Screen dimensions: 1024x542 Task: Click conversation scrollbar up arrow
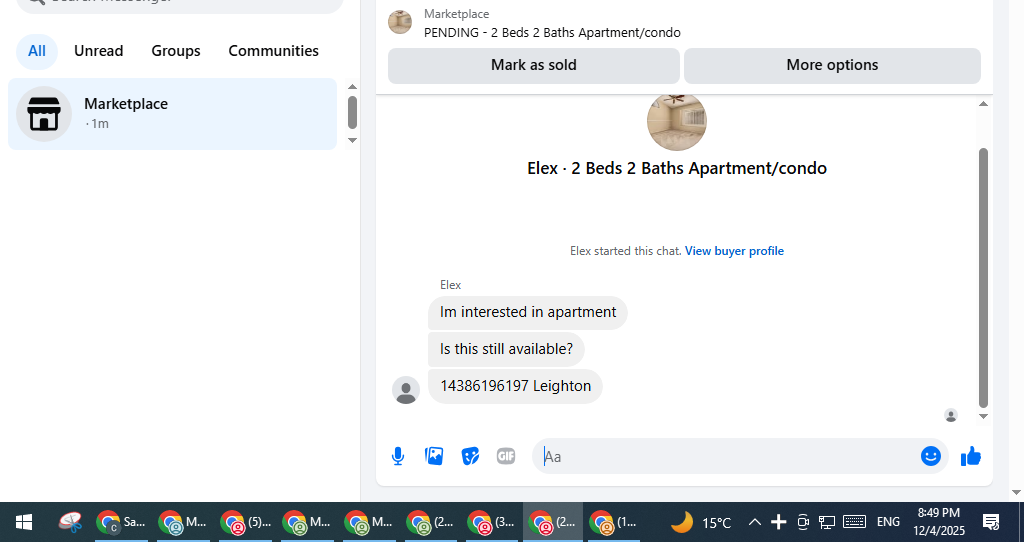tap(984, 104)
